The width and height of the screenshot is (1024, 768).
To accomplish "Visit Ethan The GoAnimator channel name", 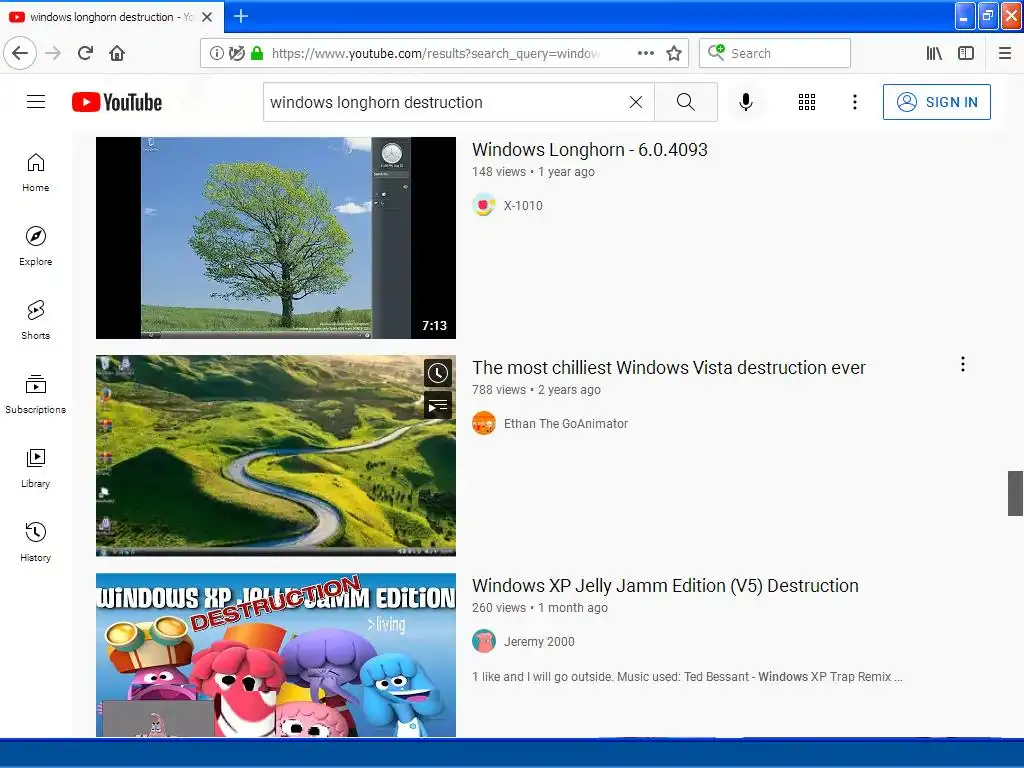I will coord(566,423).
